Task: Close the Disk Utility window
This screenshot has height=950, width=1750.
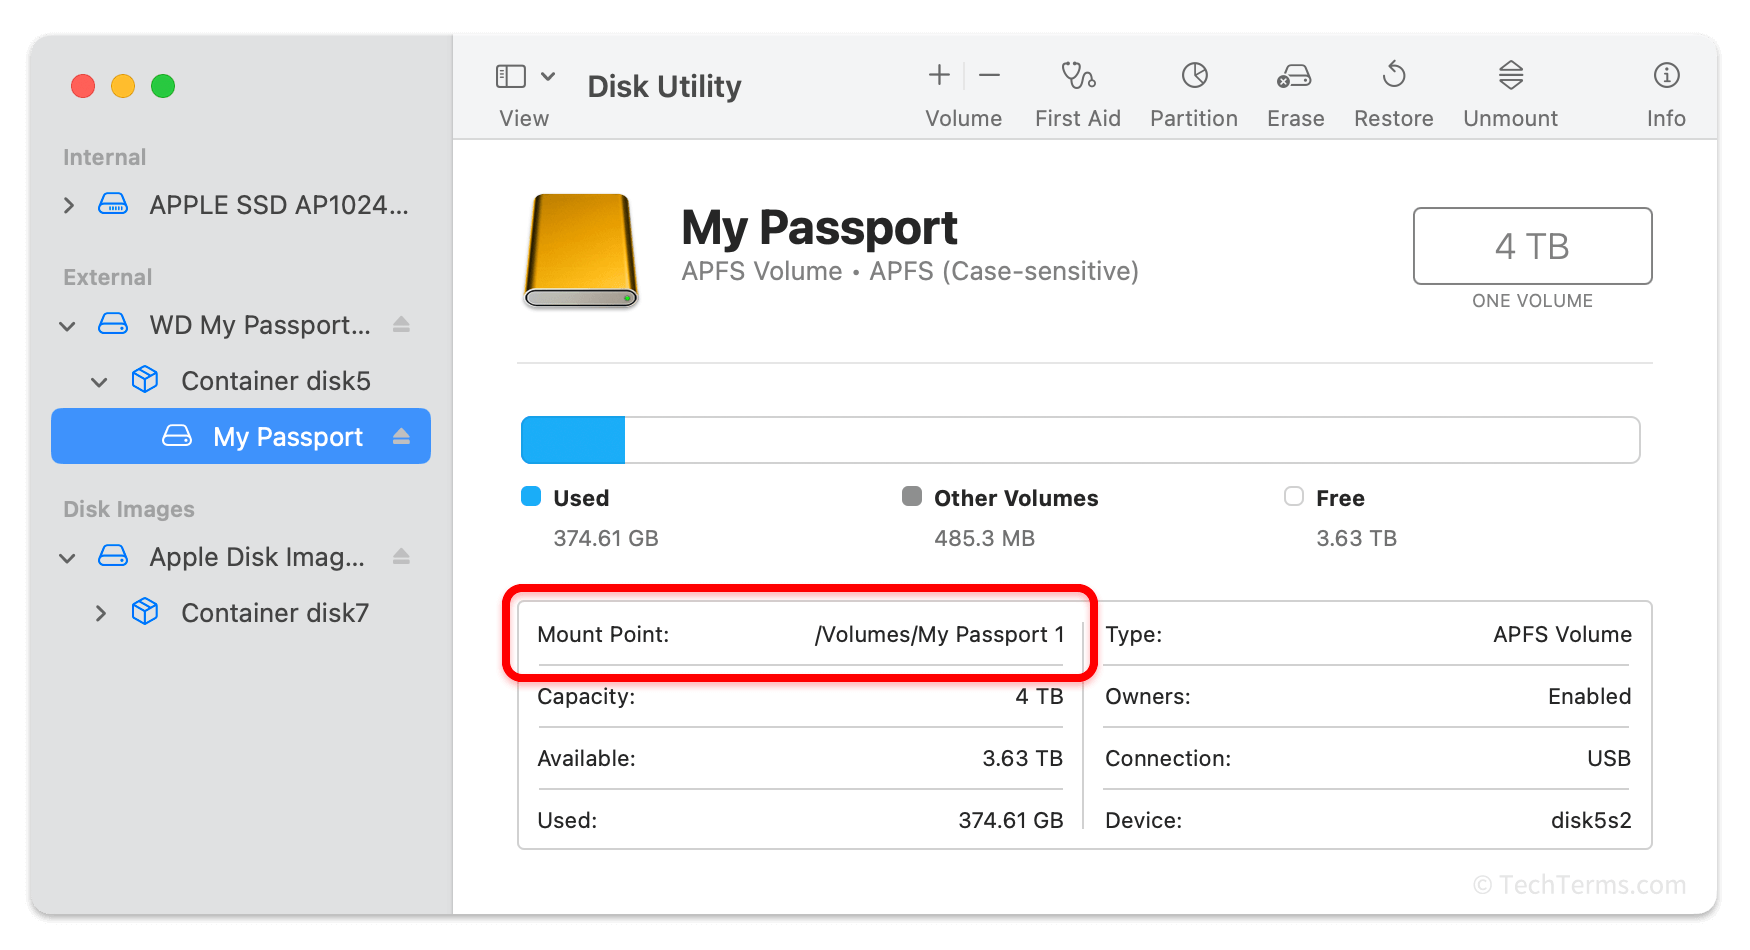Action: click(83, 86)
